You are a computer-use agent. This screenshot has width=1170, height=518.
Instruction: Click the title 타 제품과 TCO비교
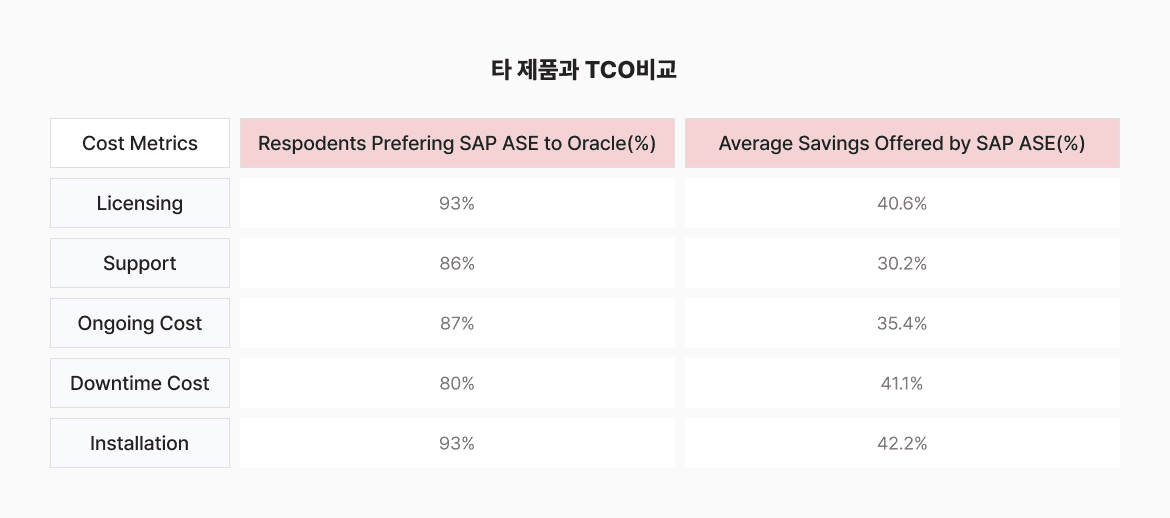584,69
